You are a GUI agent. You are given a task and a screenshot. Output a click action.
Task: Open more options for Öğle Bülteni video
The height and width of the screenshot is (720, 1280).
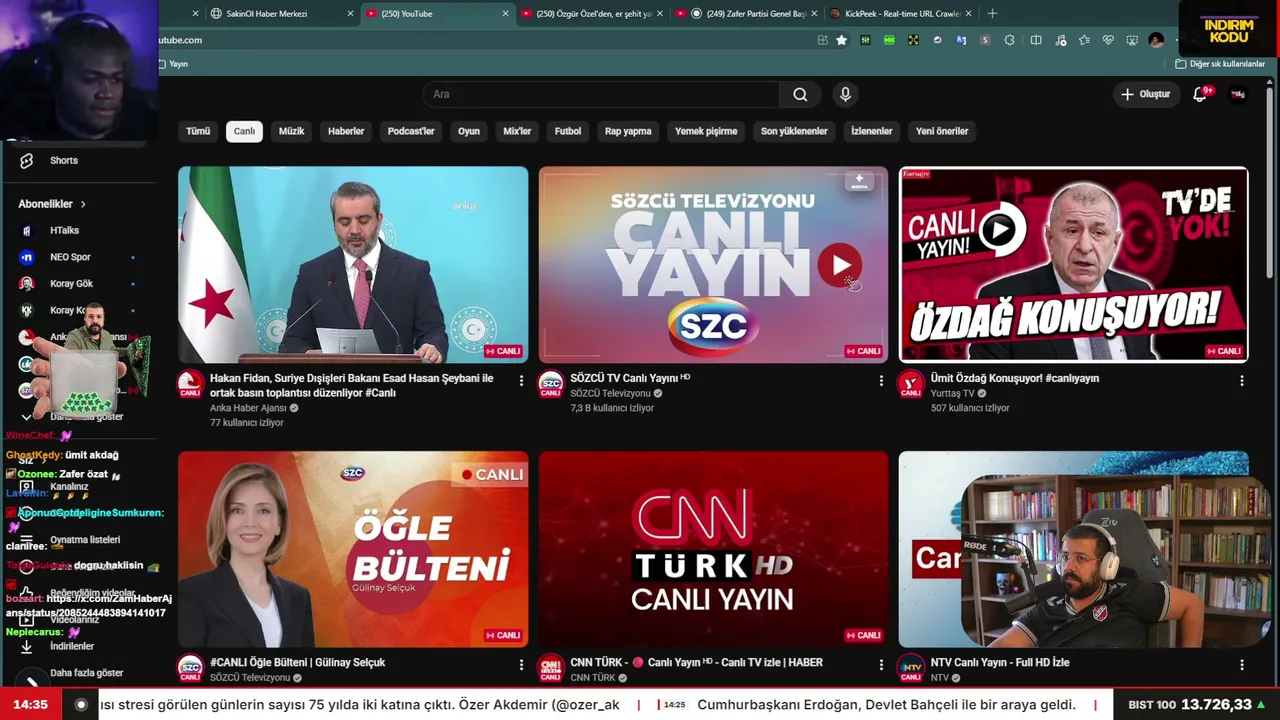[x=521, y=664]
